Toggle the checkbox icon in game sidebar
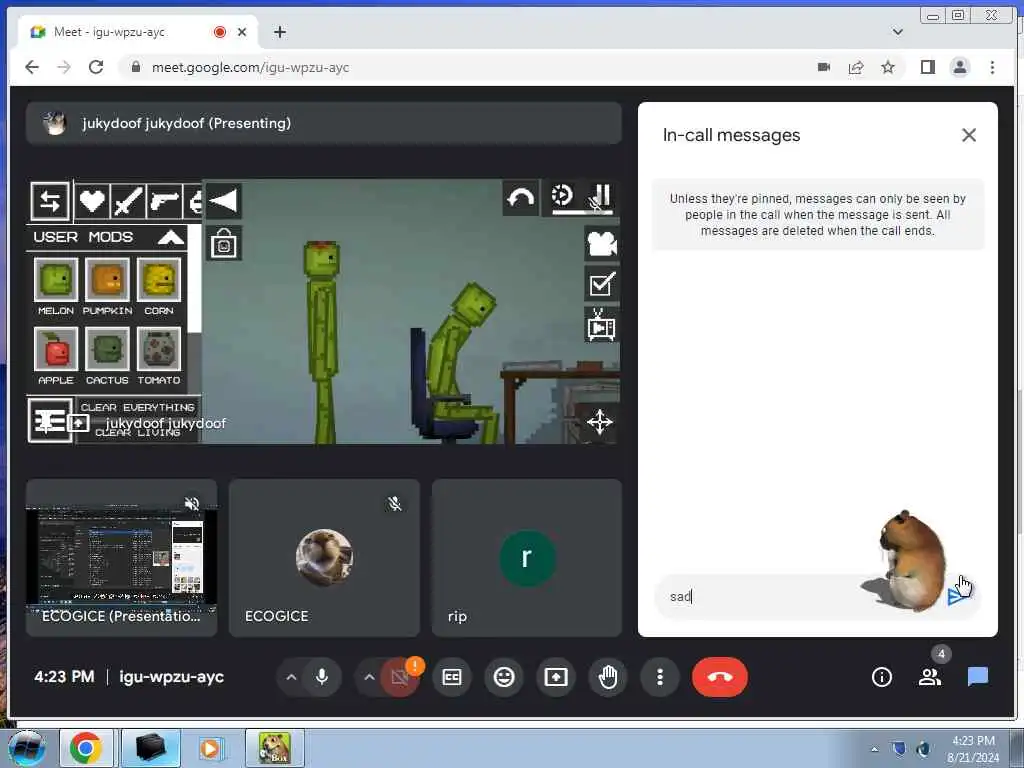The width and height of the screenshot is (1024, 768). [601, 285]
